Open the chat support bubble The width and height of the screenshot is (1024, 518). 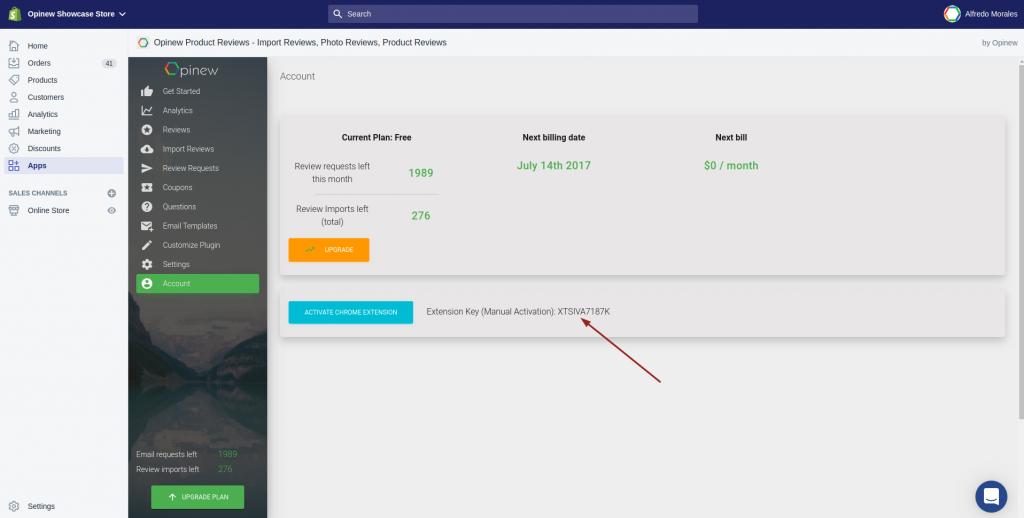[x=991, y=496]
